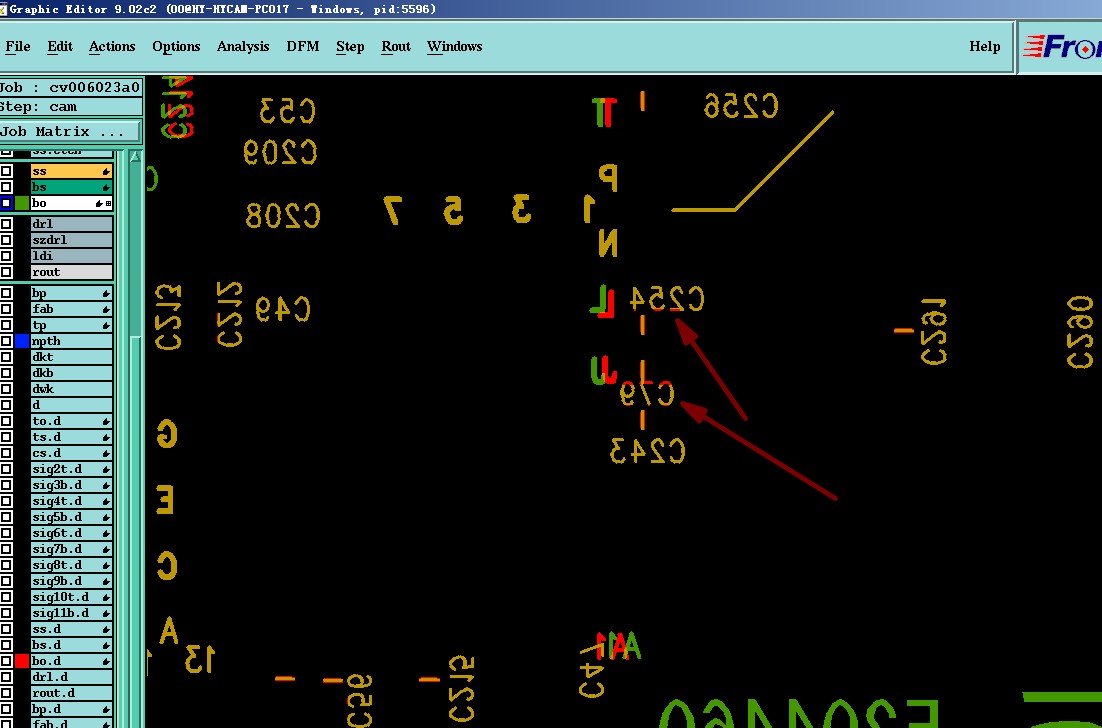The height and width of the screenshot is (728, 1102).
Task: Open the Step menu
Action: coord(349,46)
